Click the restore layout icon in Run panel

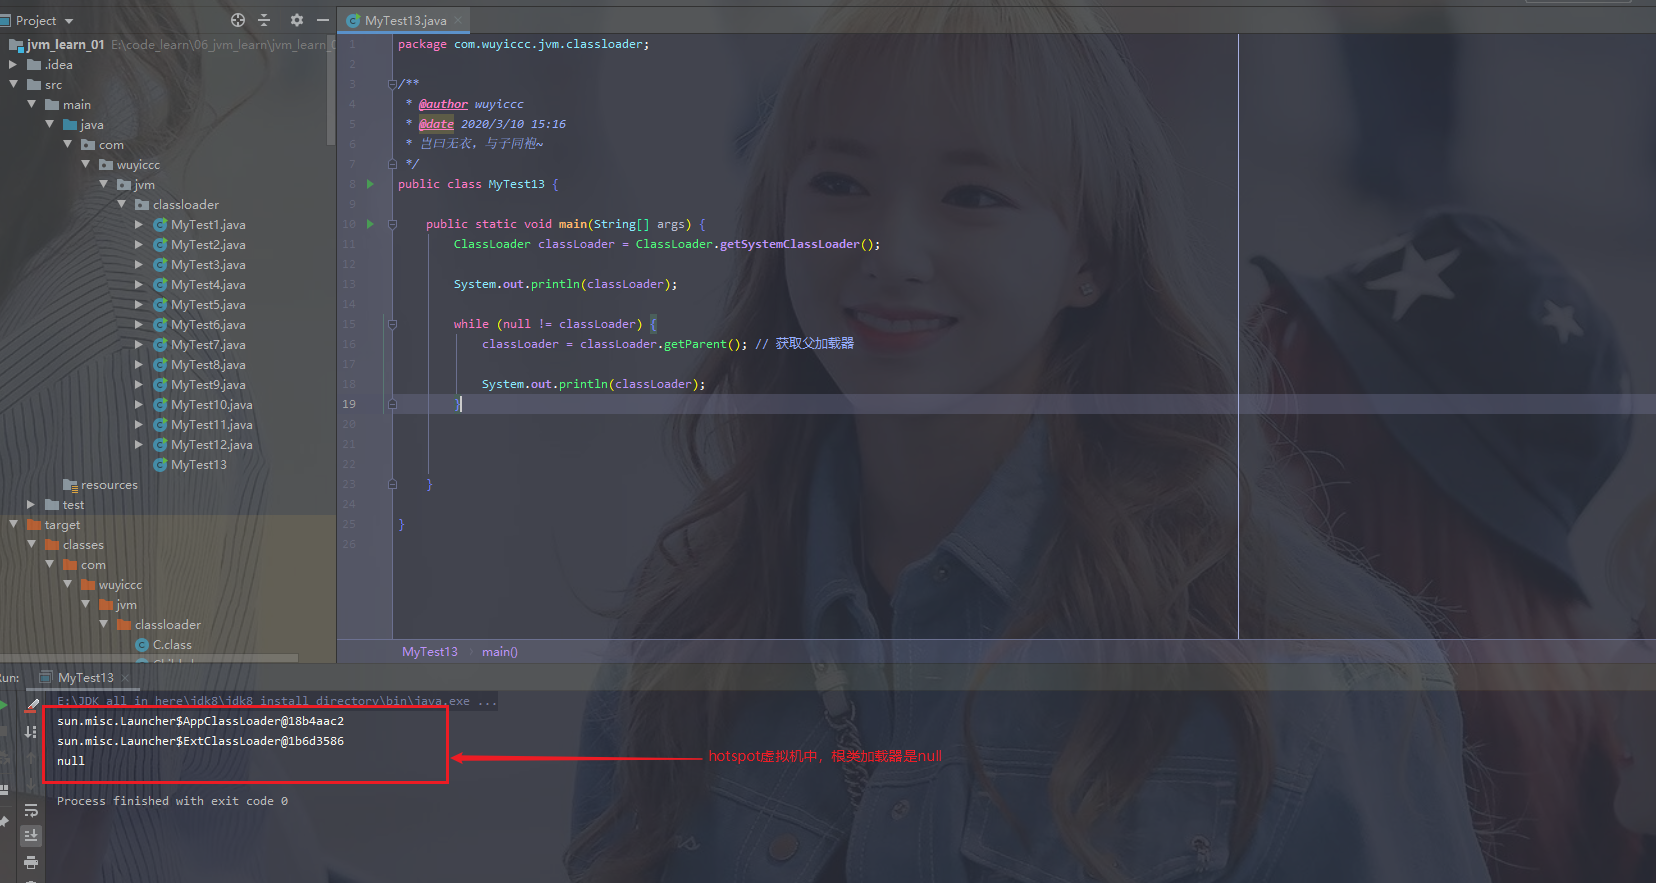[x=4, y=789]
